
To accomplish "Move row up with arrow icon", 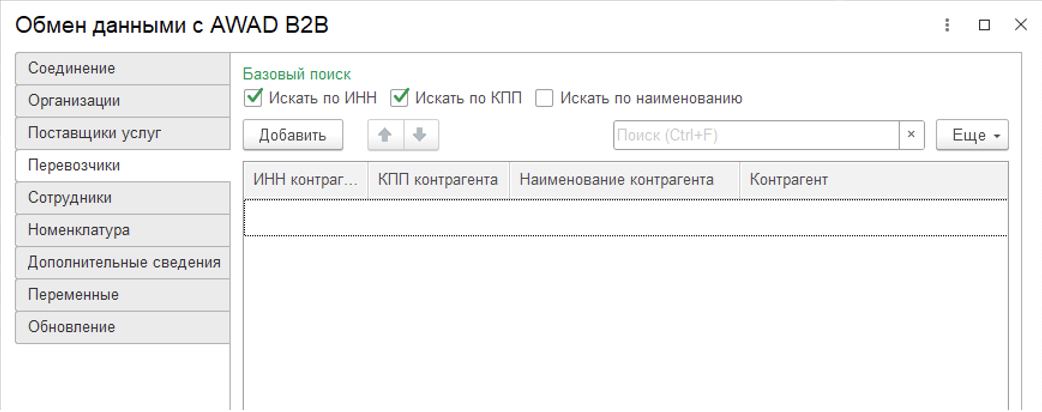I will (385, 135).
